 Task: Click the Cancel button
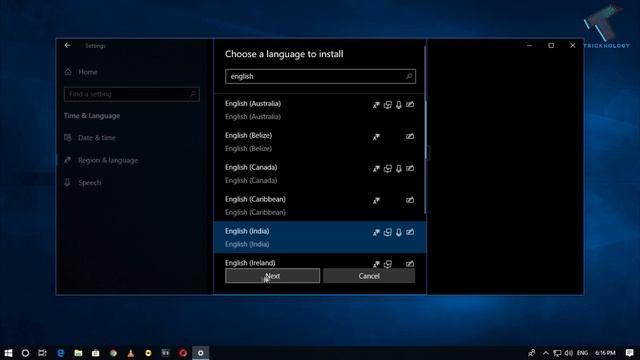(369, 276)
